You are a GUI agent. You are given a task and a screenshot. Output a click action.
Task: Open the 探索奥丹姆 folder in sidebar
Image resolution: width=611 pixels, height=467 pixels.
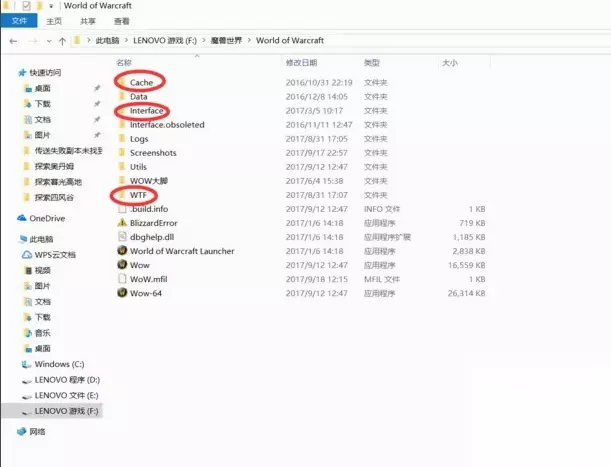tap(54, 166)
